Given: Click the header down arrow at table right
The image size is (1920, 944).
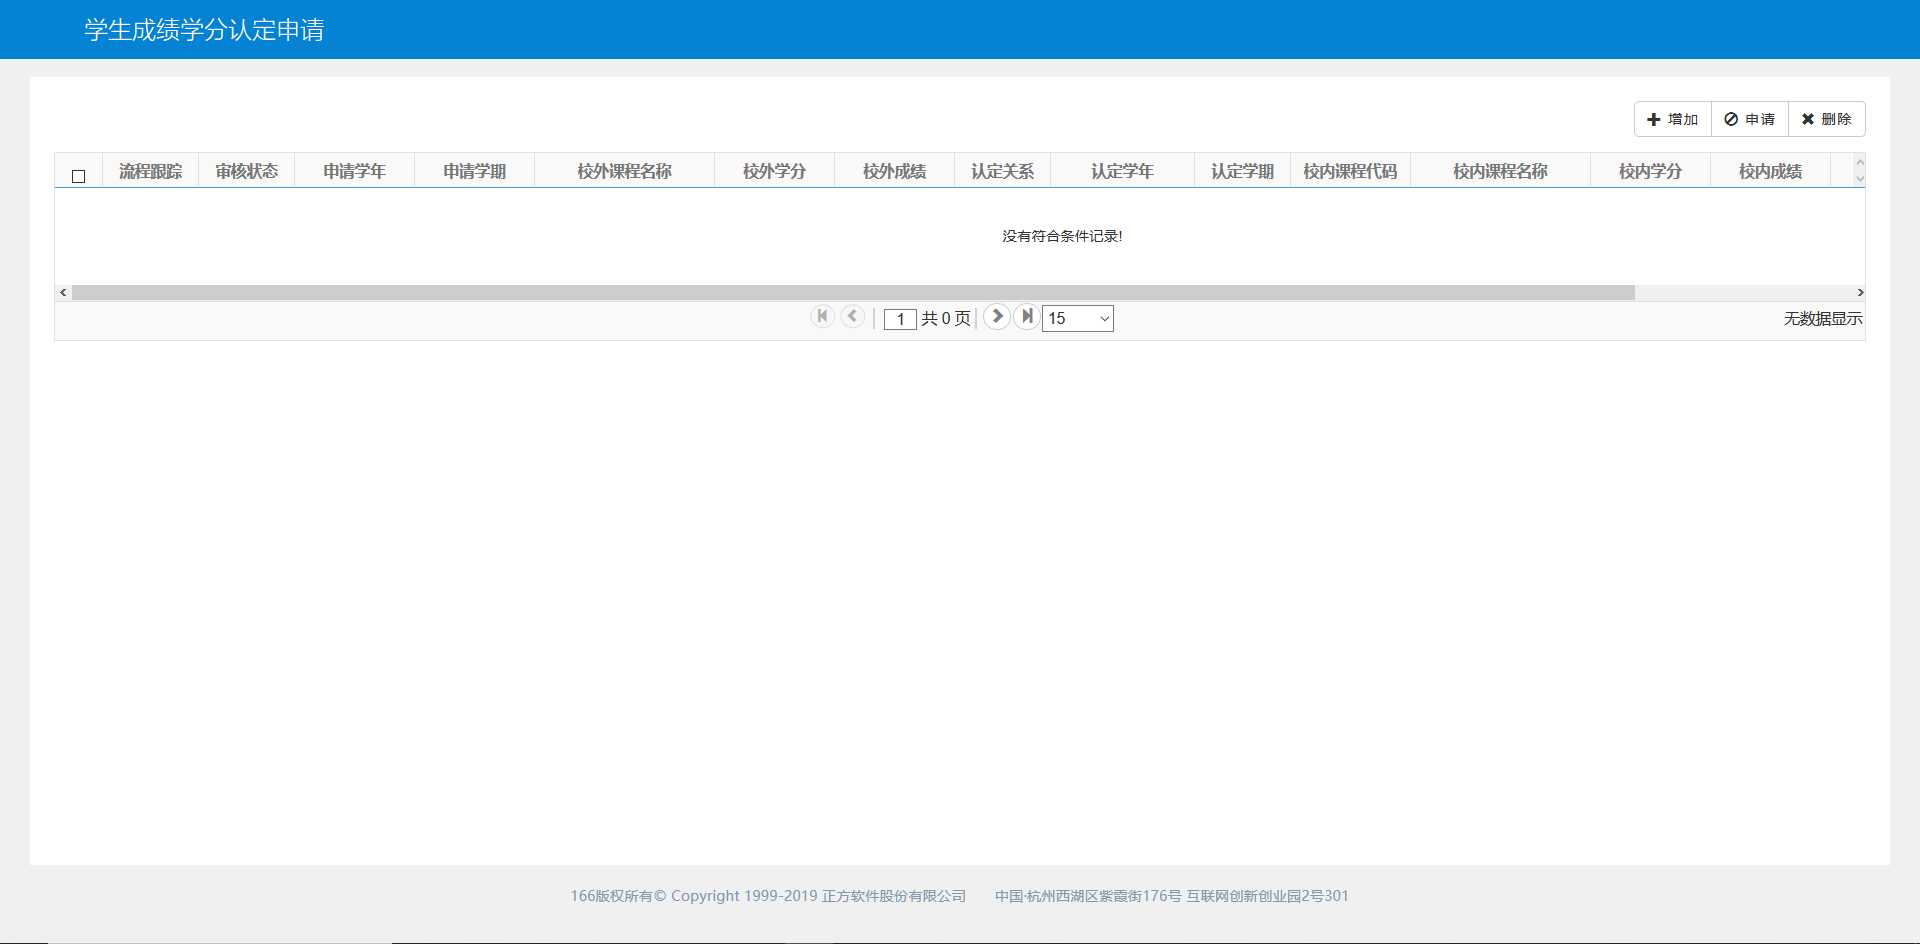Looking at the screenshot, I should click(x=1860, y=178).
